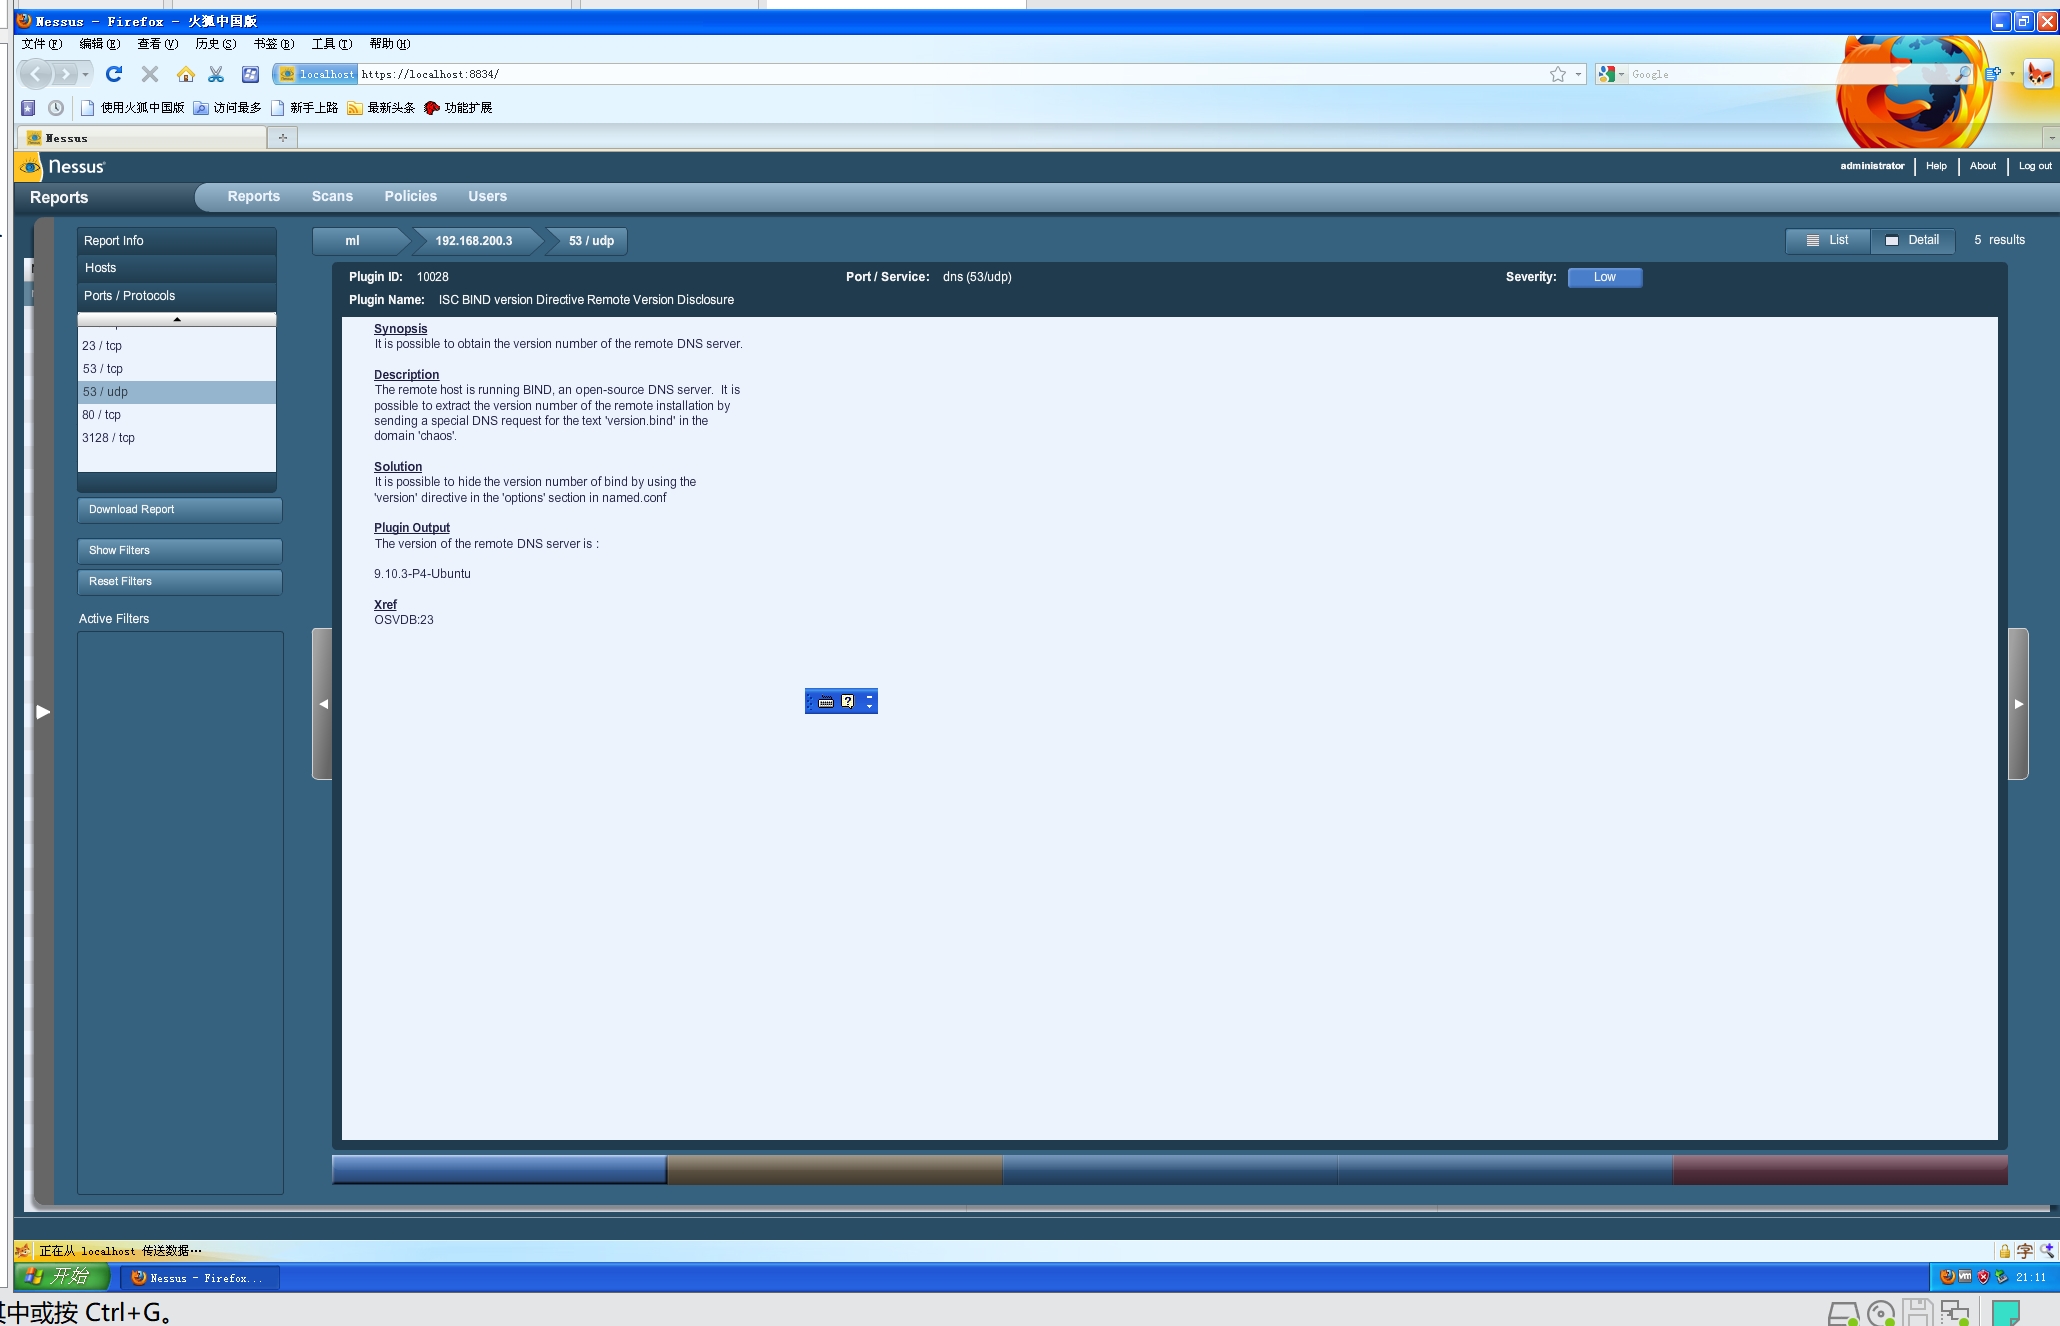The height and width of the screenshot is (1326, 2060).
Task: Open the 使用火狐中国版 bookmark
Action: 133,108
